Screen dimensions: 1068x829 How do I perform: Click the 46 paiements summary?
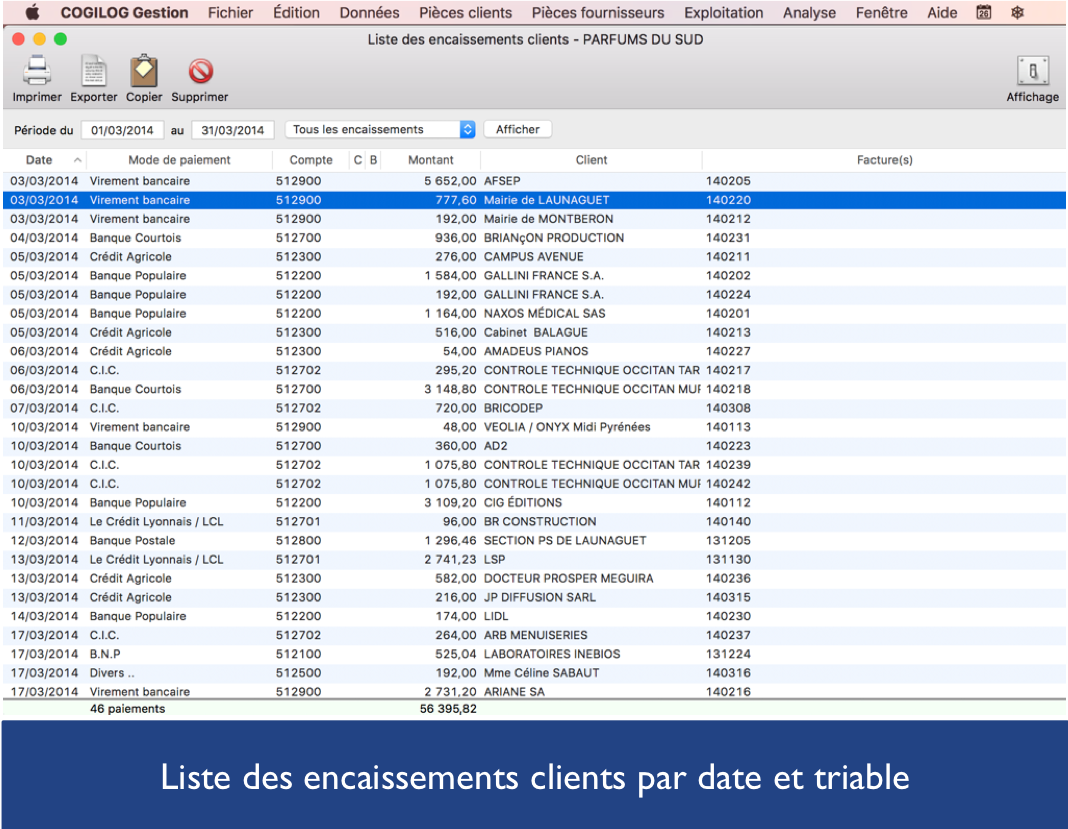[127, 709]
